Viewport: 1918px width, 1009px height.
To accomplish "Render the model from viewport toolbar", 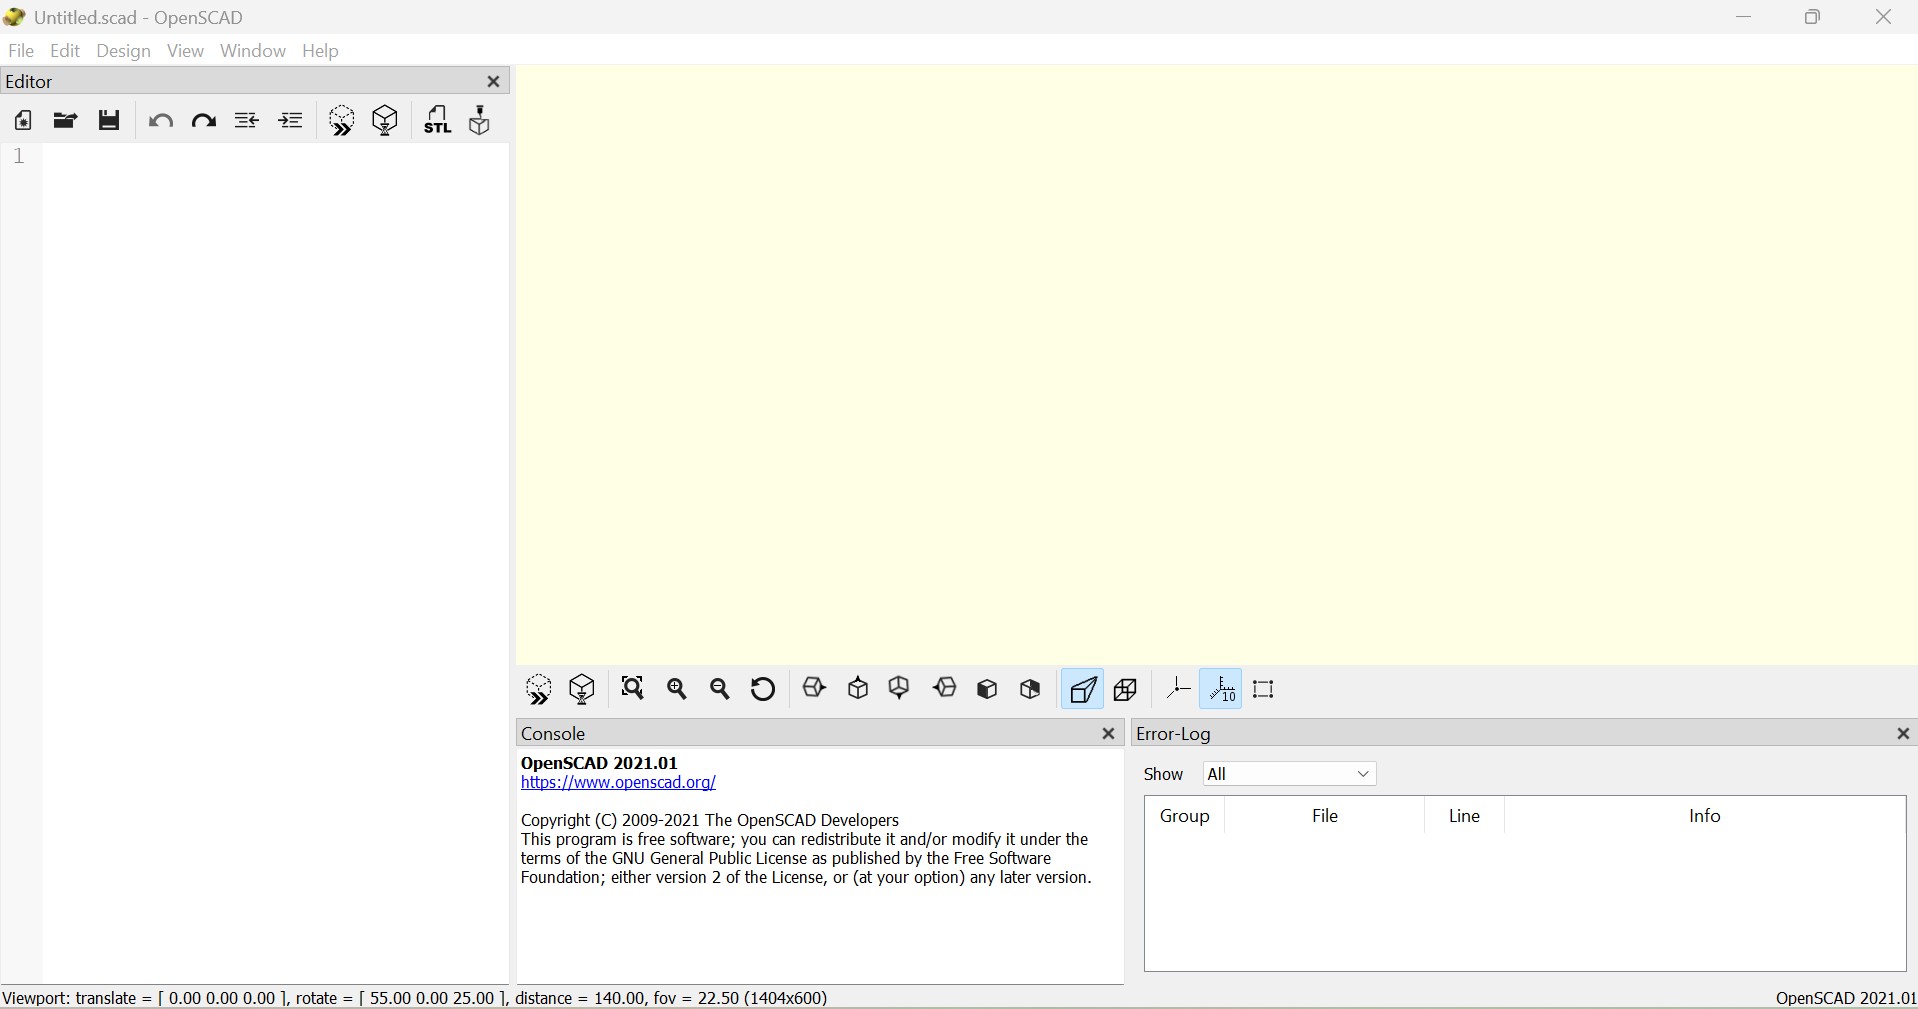I will 583,690.
